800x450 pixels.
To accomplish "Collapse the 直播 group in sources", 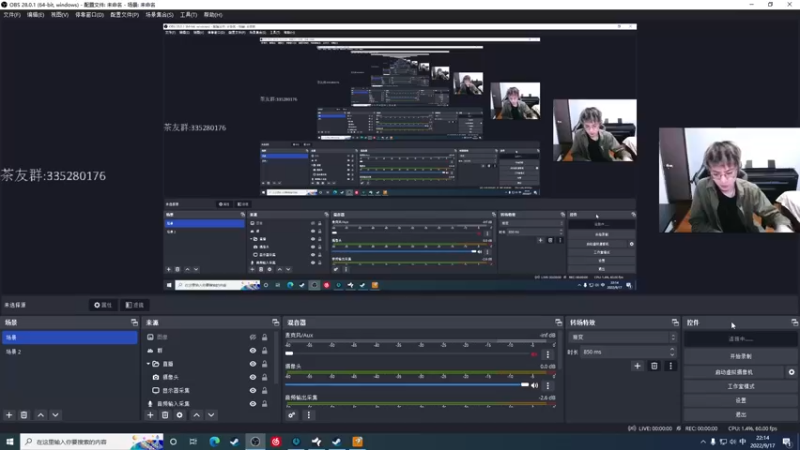I will 148,364.
